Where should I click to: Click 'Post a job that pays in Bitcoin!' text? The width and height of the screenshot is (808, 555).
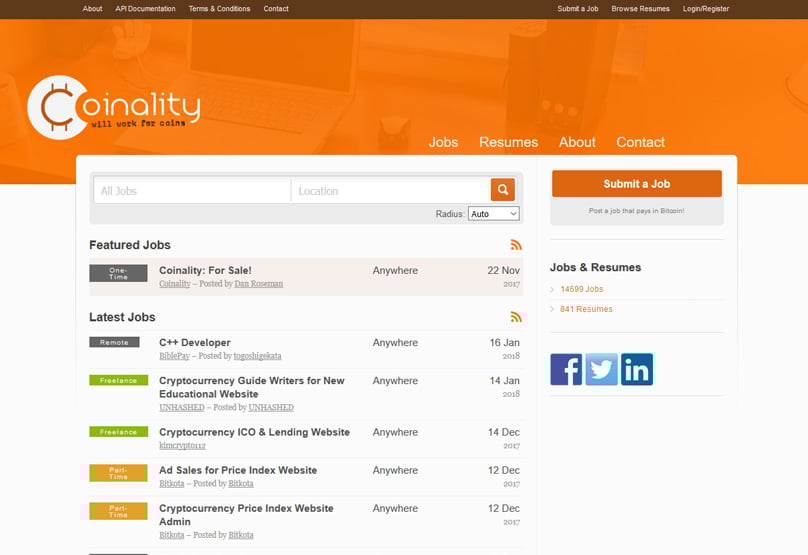click(636, 211)
